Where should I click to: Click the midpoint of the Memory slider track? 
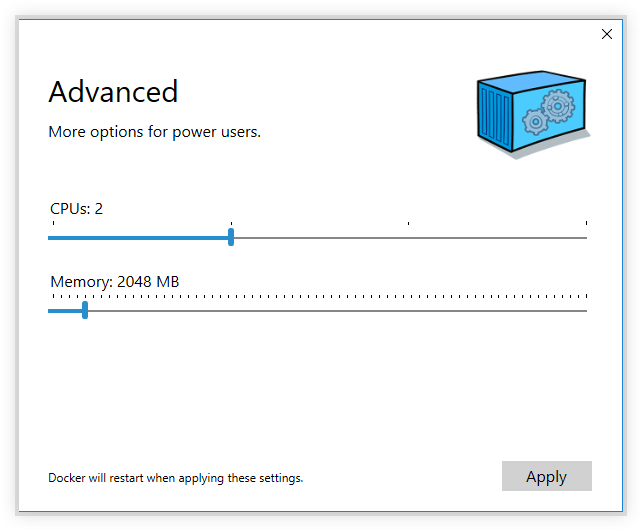pyautogui.click(x=318, y=310)
